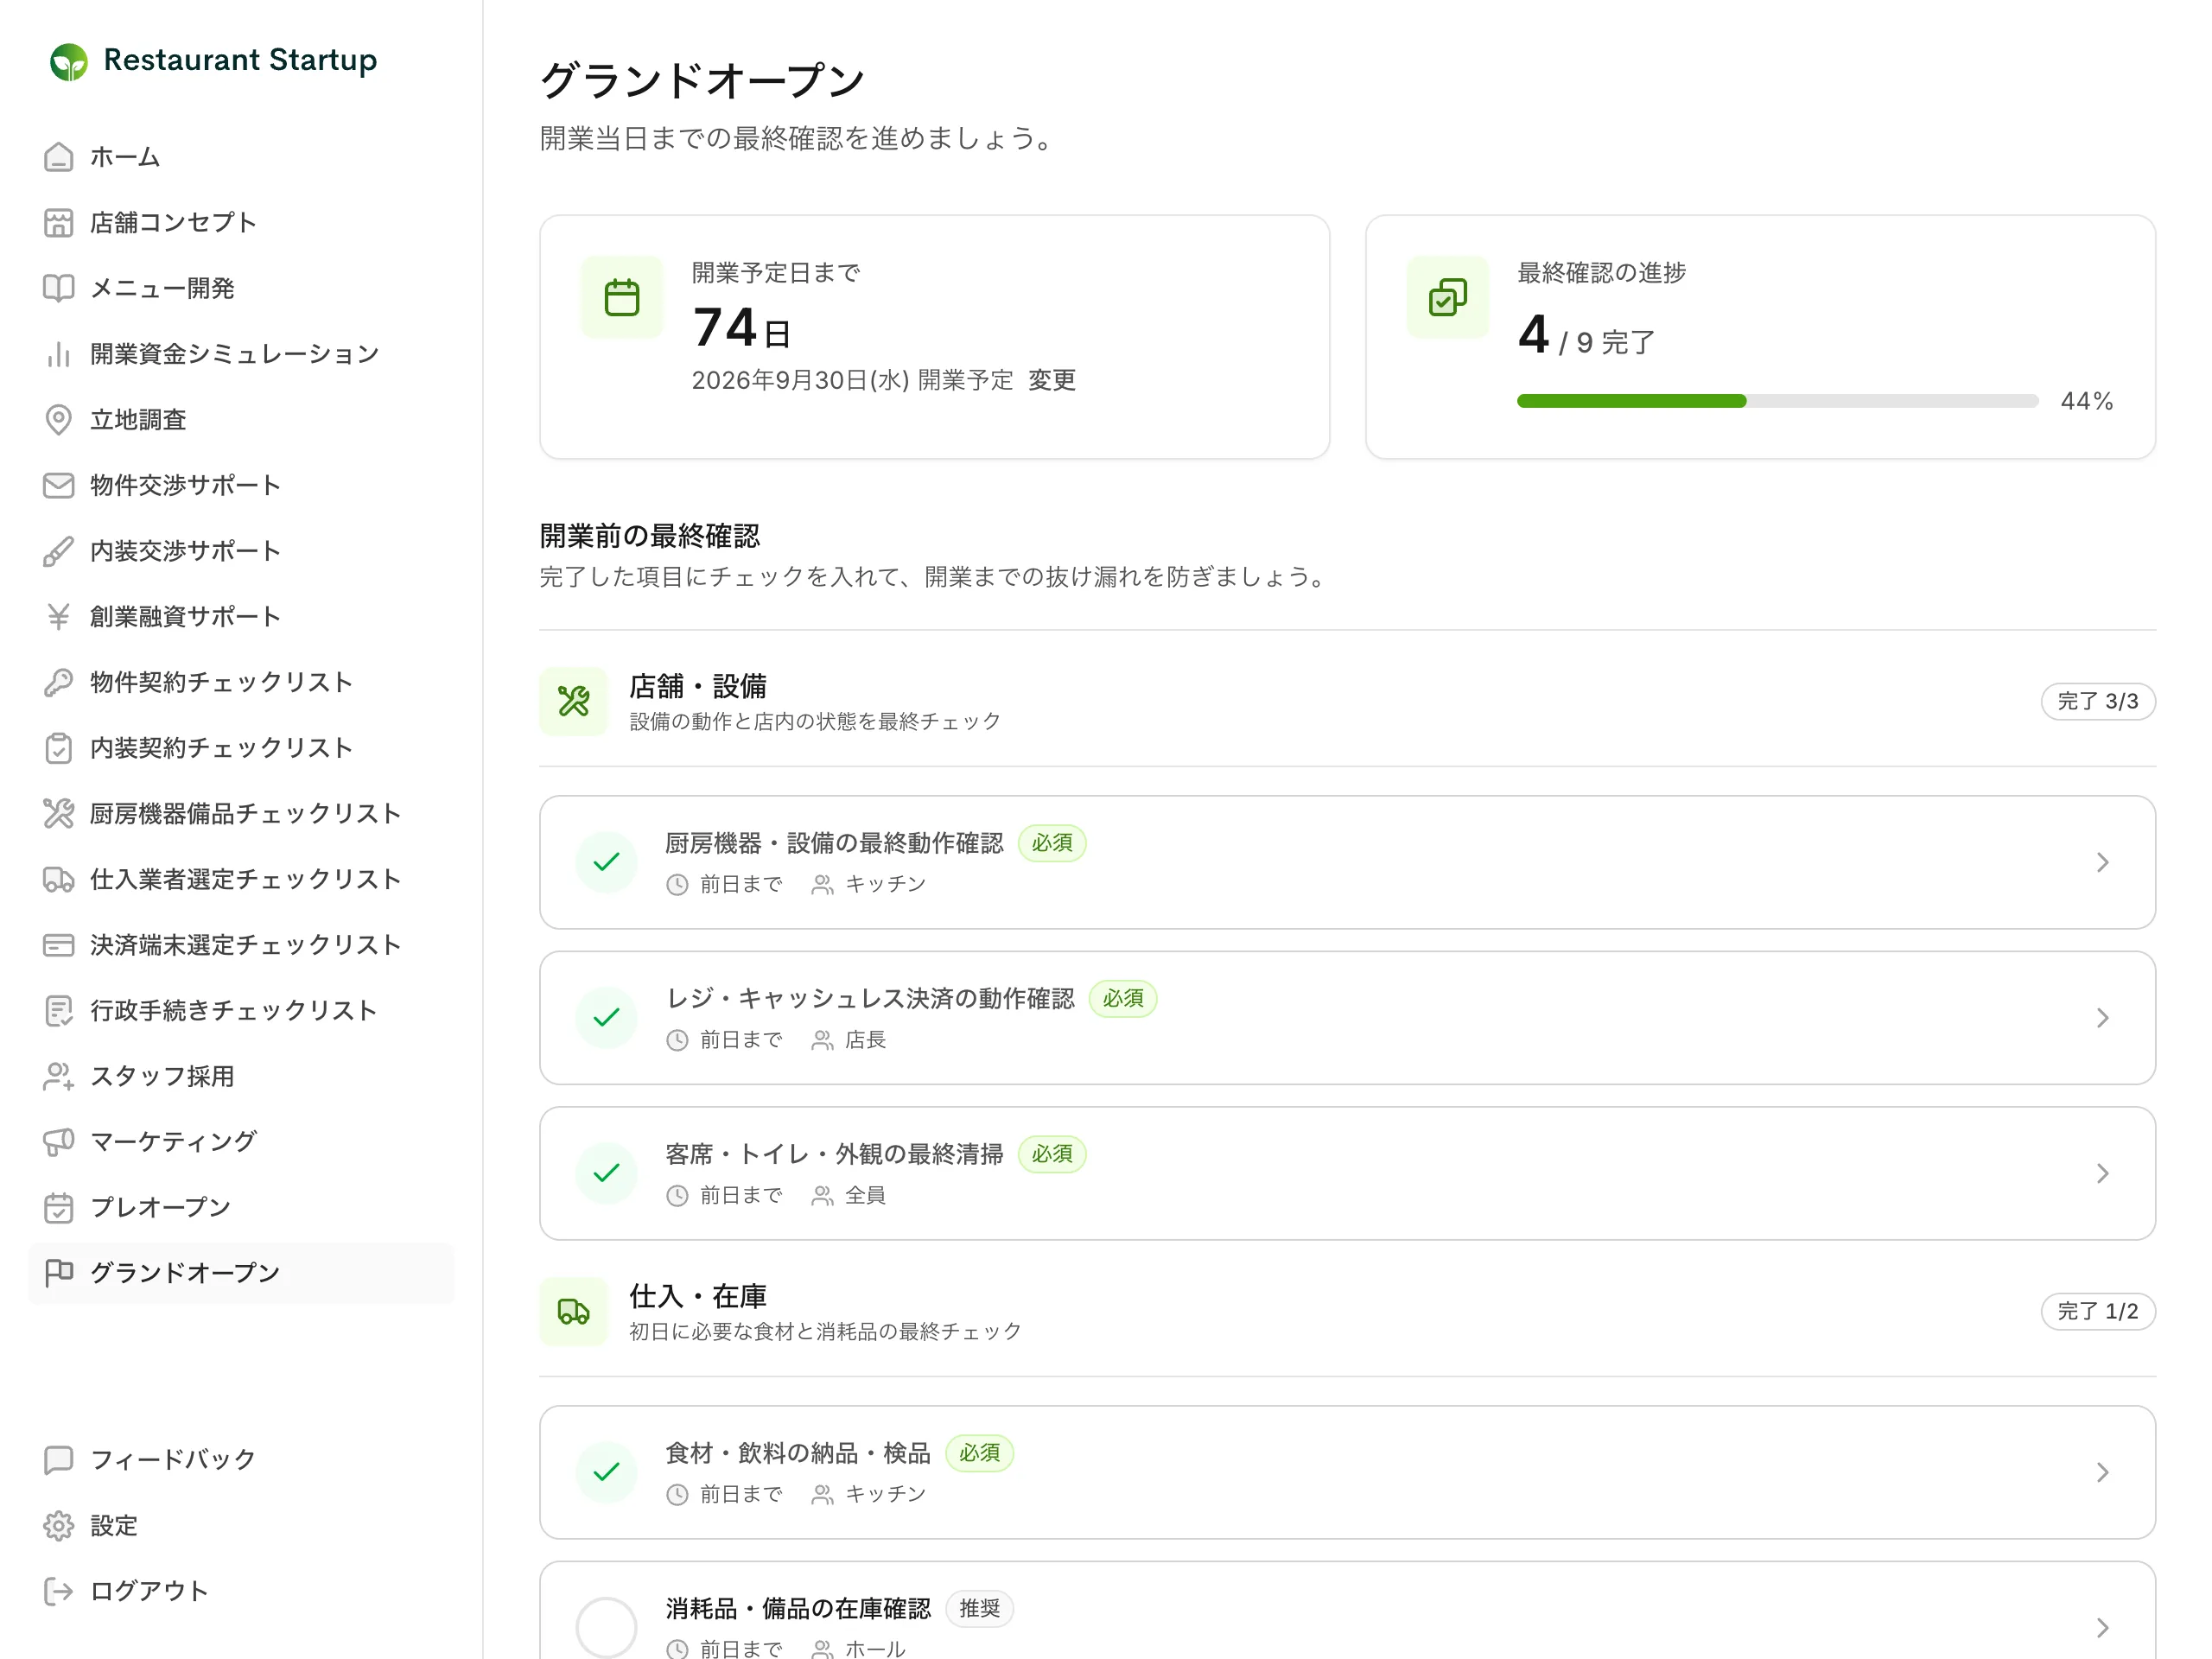Image resolution: width=2212 pixels, height=1659 pixels.
Task: Click the calendar icon in 開業予定日まで card
Action: coord(622,297)
